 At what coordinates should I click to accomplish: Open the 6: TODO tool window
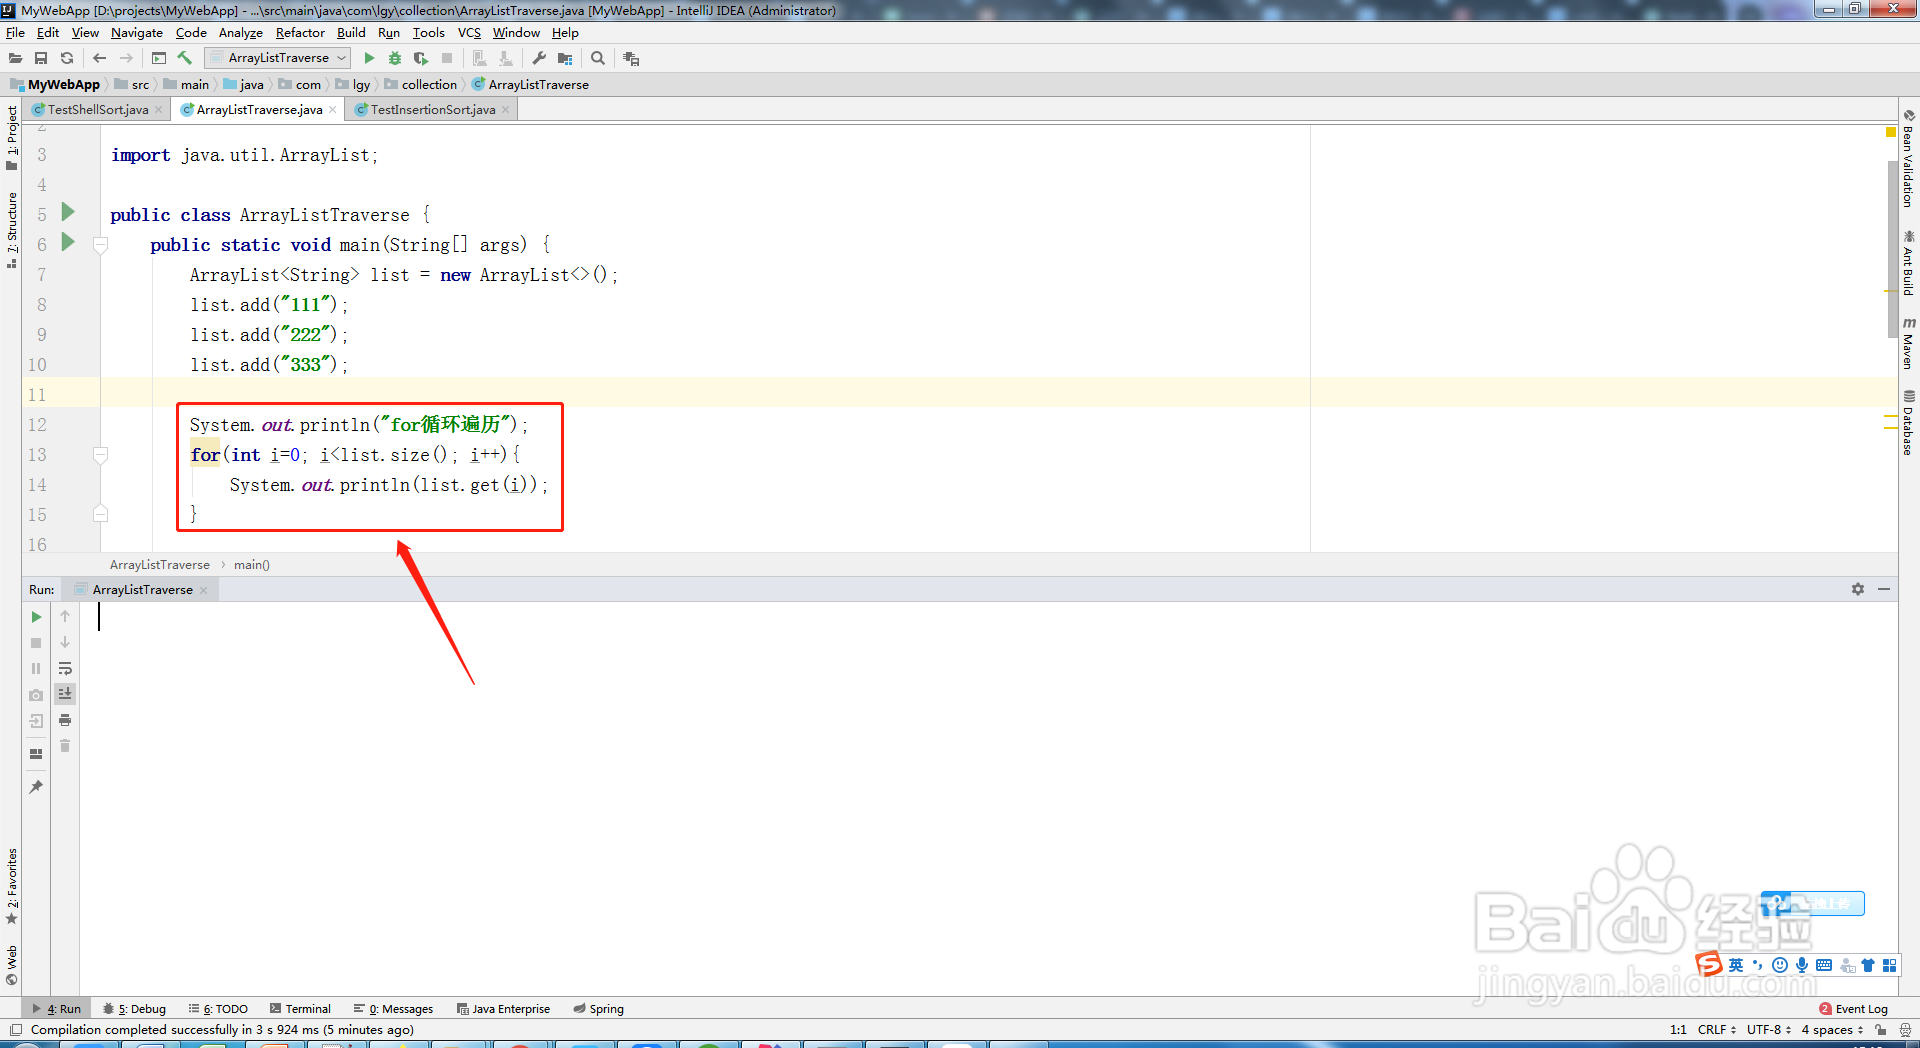click(x=218, y=1009)
